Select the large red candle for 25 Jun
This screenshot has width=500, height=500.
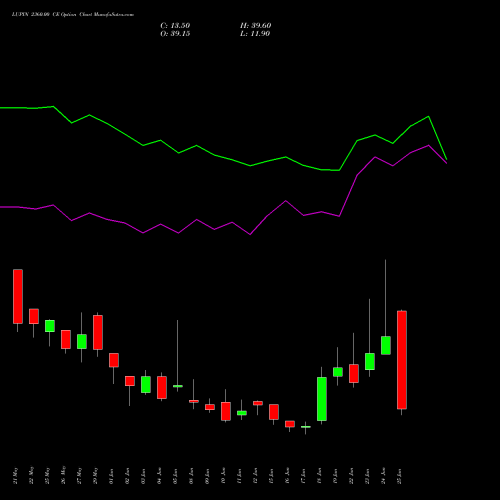tap(402, 360)
